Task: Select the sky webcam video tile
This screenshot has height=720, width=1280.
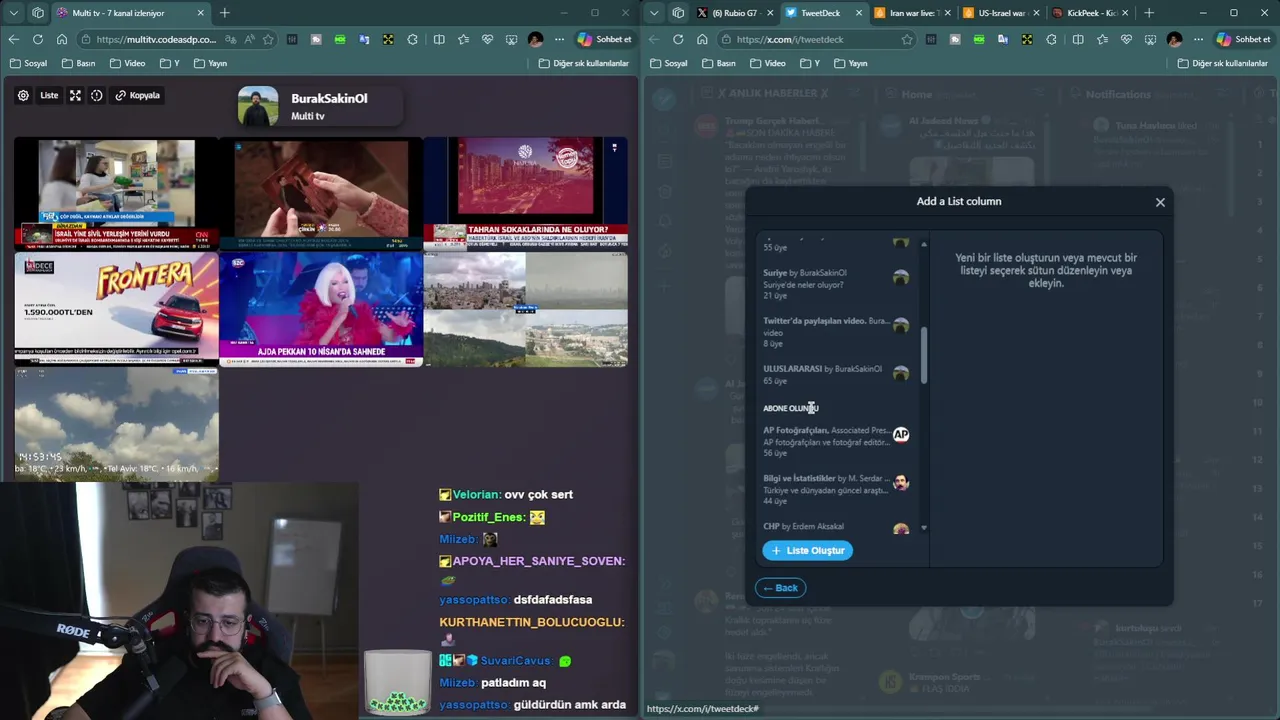Action: point(116,424)
